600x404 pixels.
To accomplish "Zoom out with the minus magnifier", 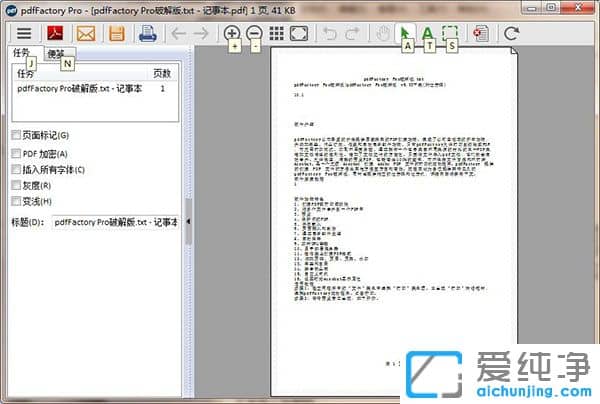I will click(x=254, y=34).
